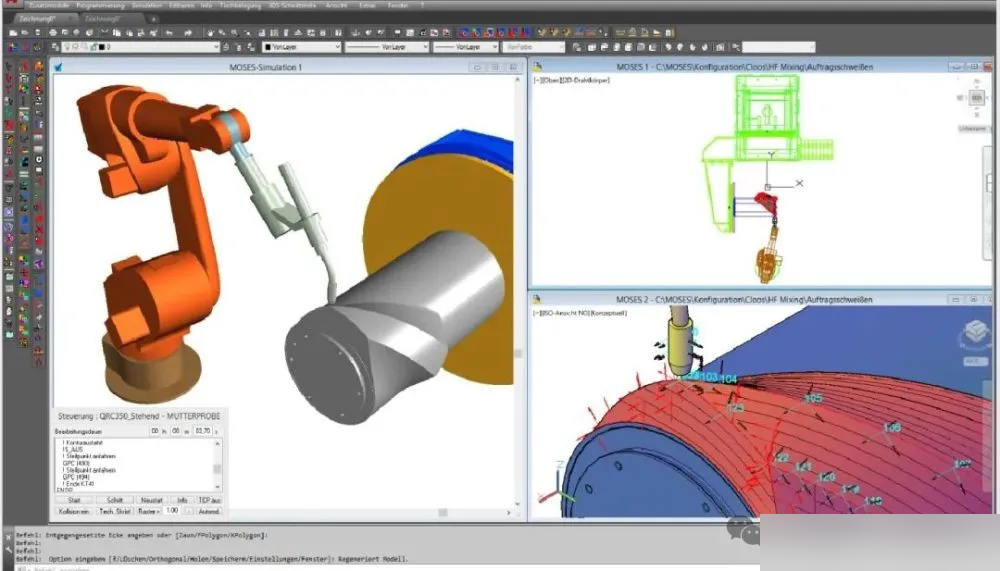Click the seconds field showing 02,70

(203, 431)
